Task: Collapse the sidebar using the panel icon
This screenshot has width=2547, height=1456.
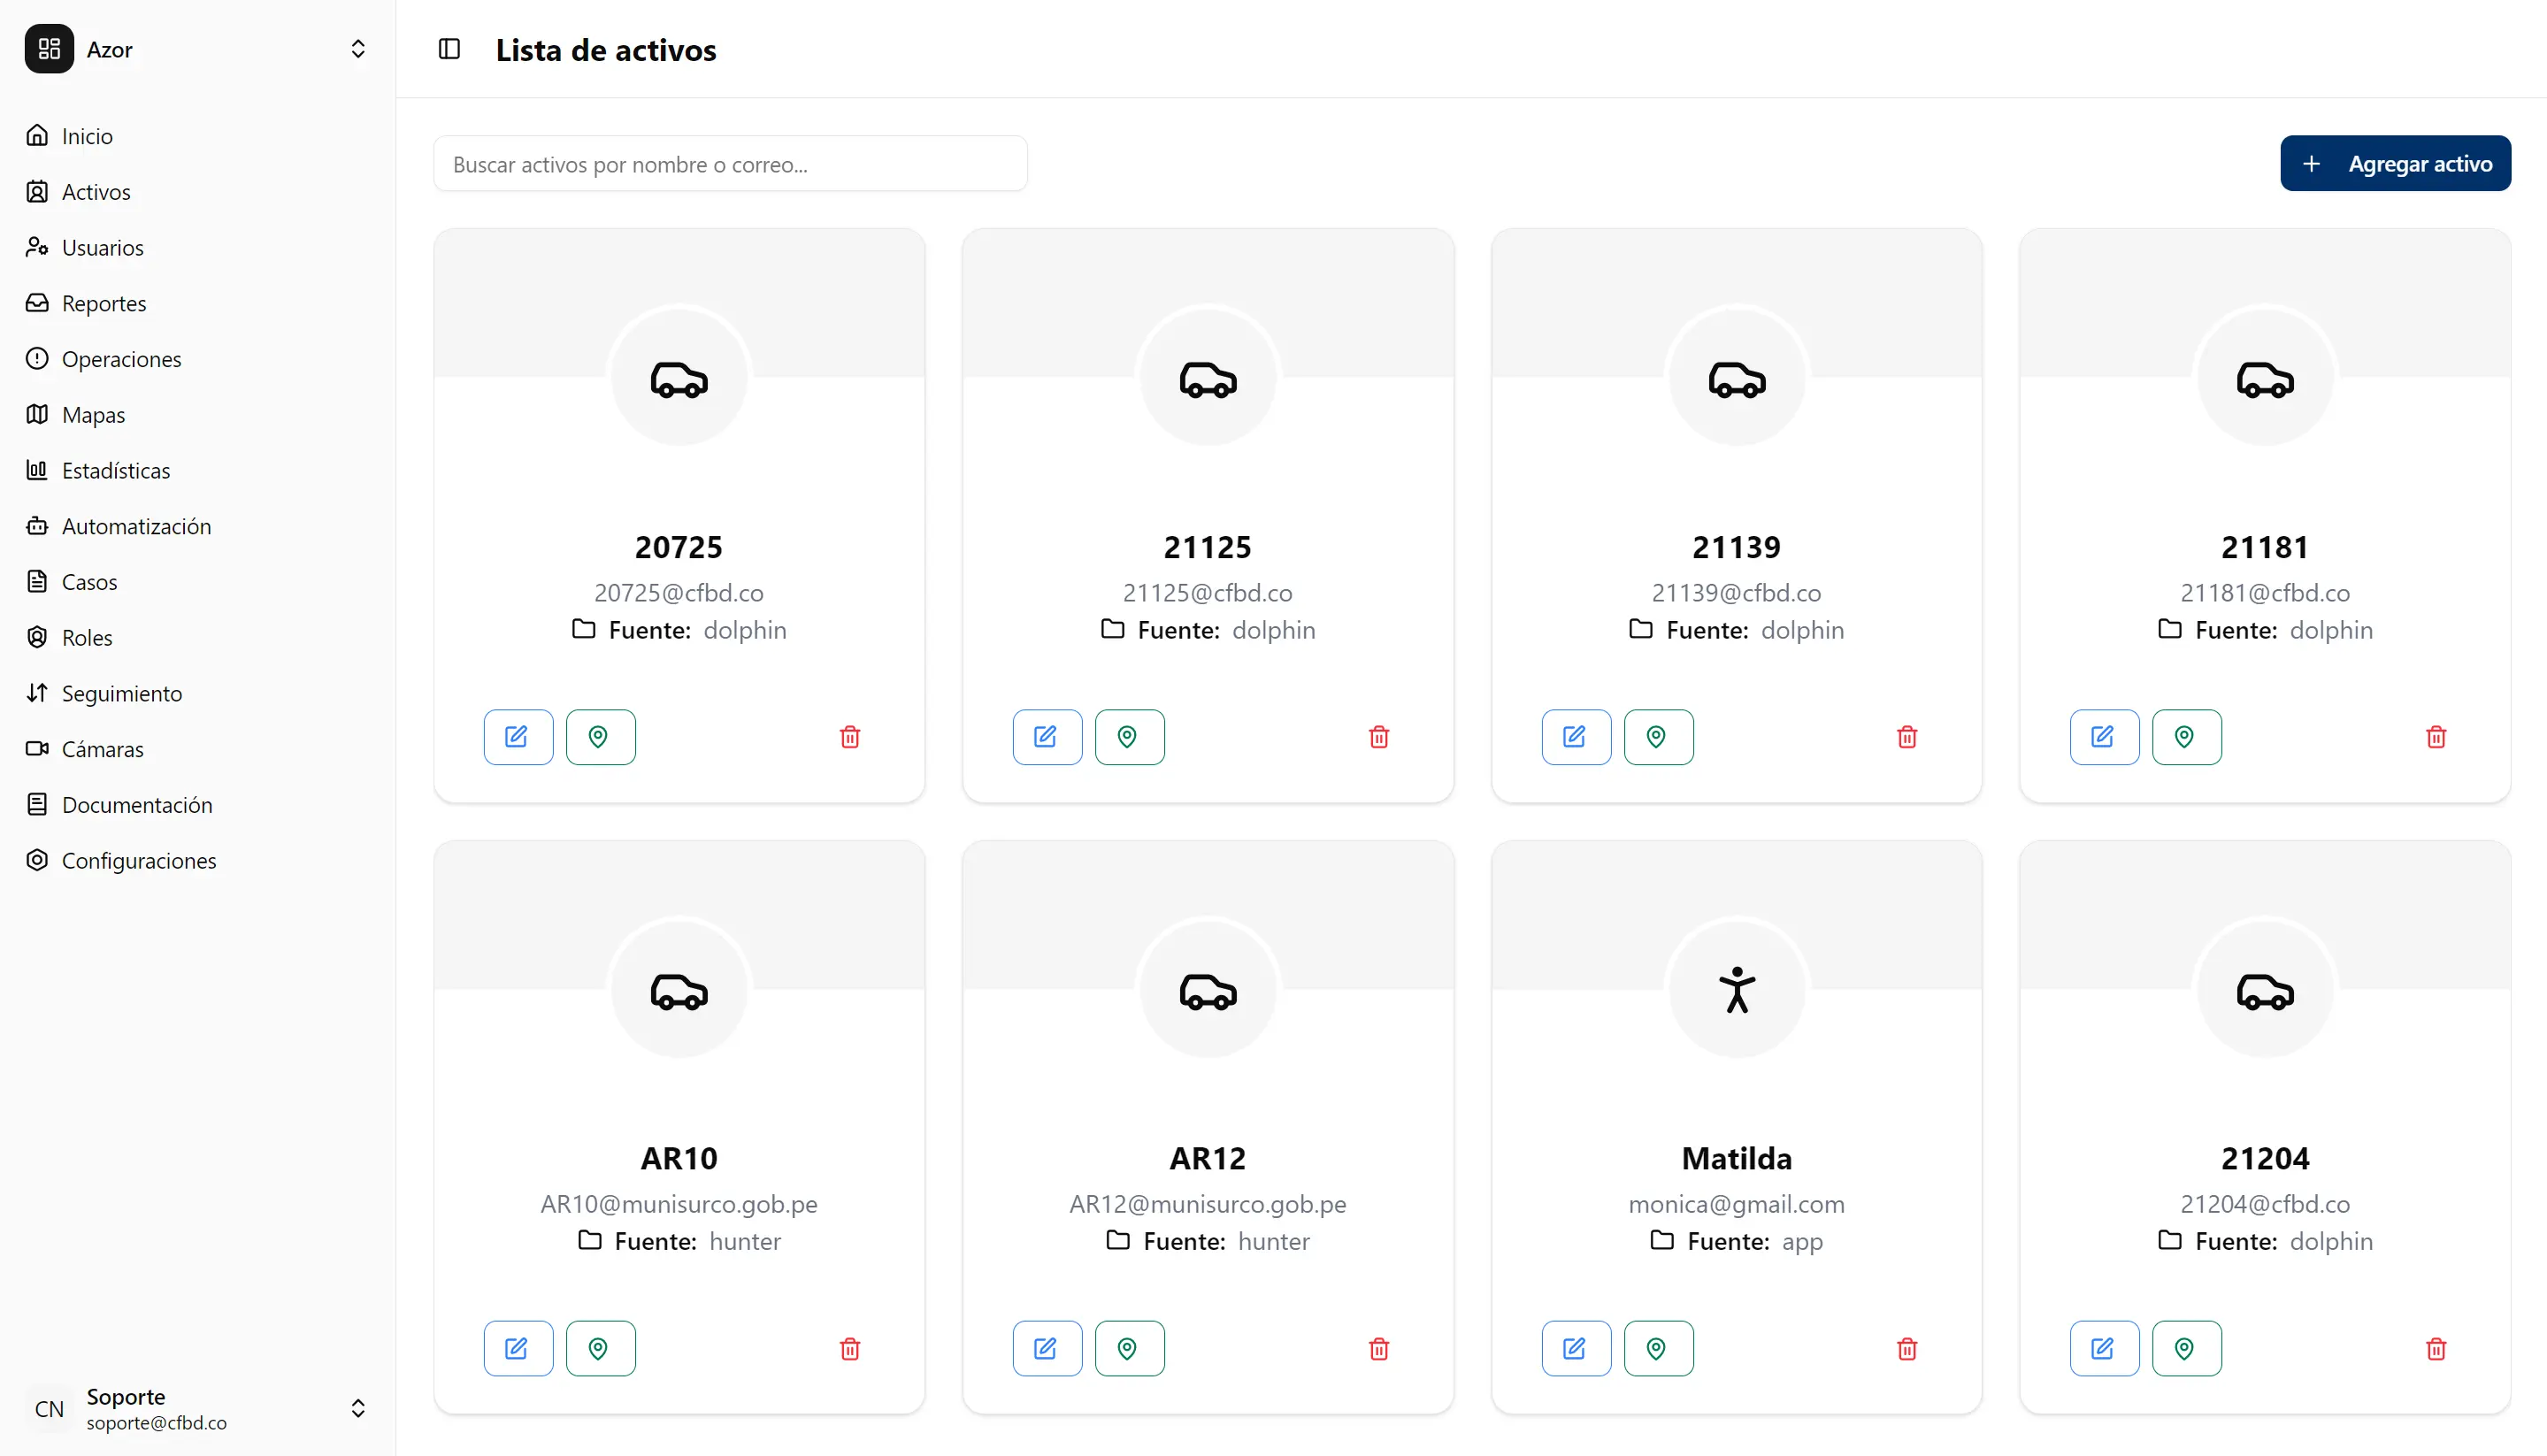Action: [449, 49]
